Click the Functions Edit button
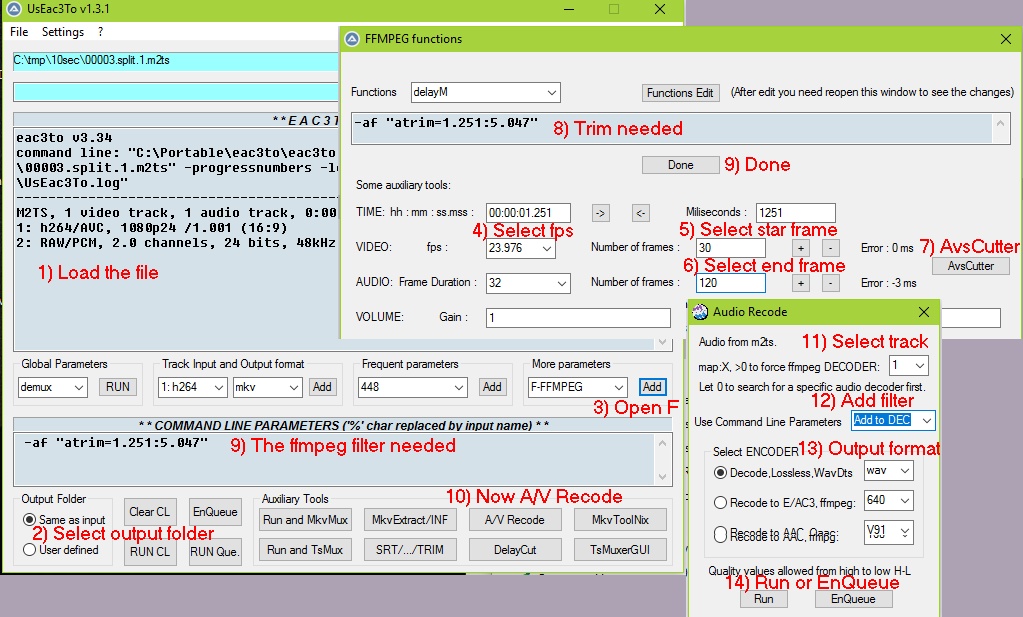1023x617 pixels. pyautogui.click(x=680, y=93)
